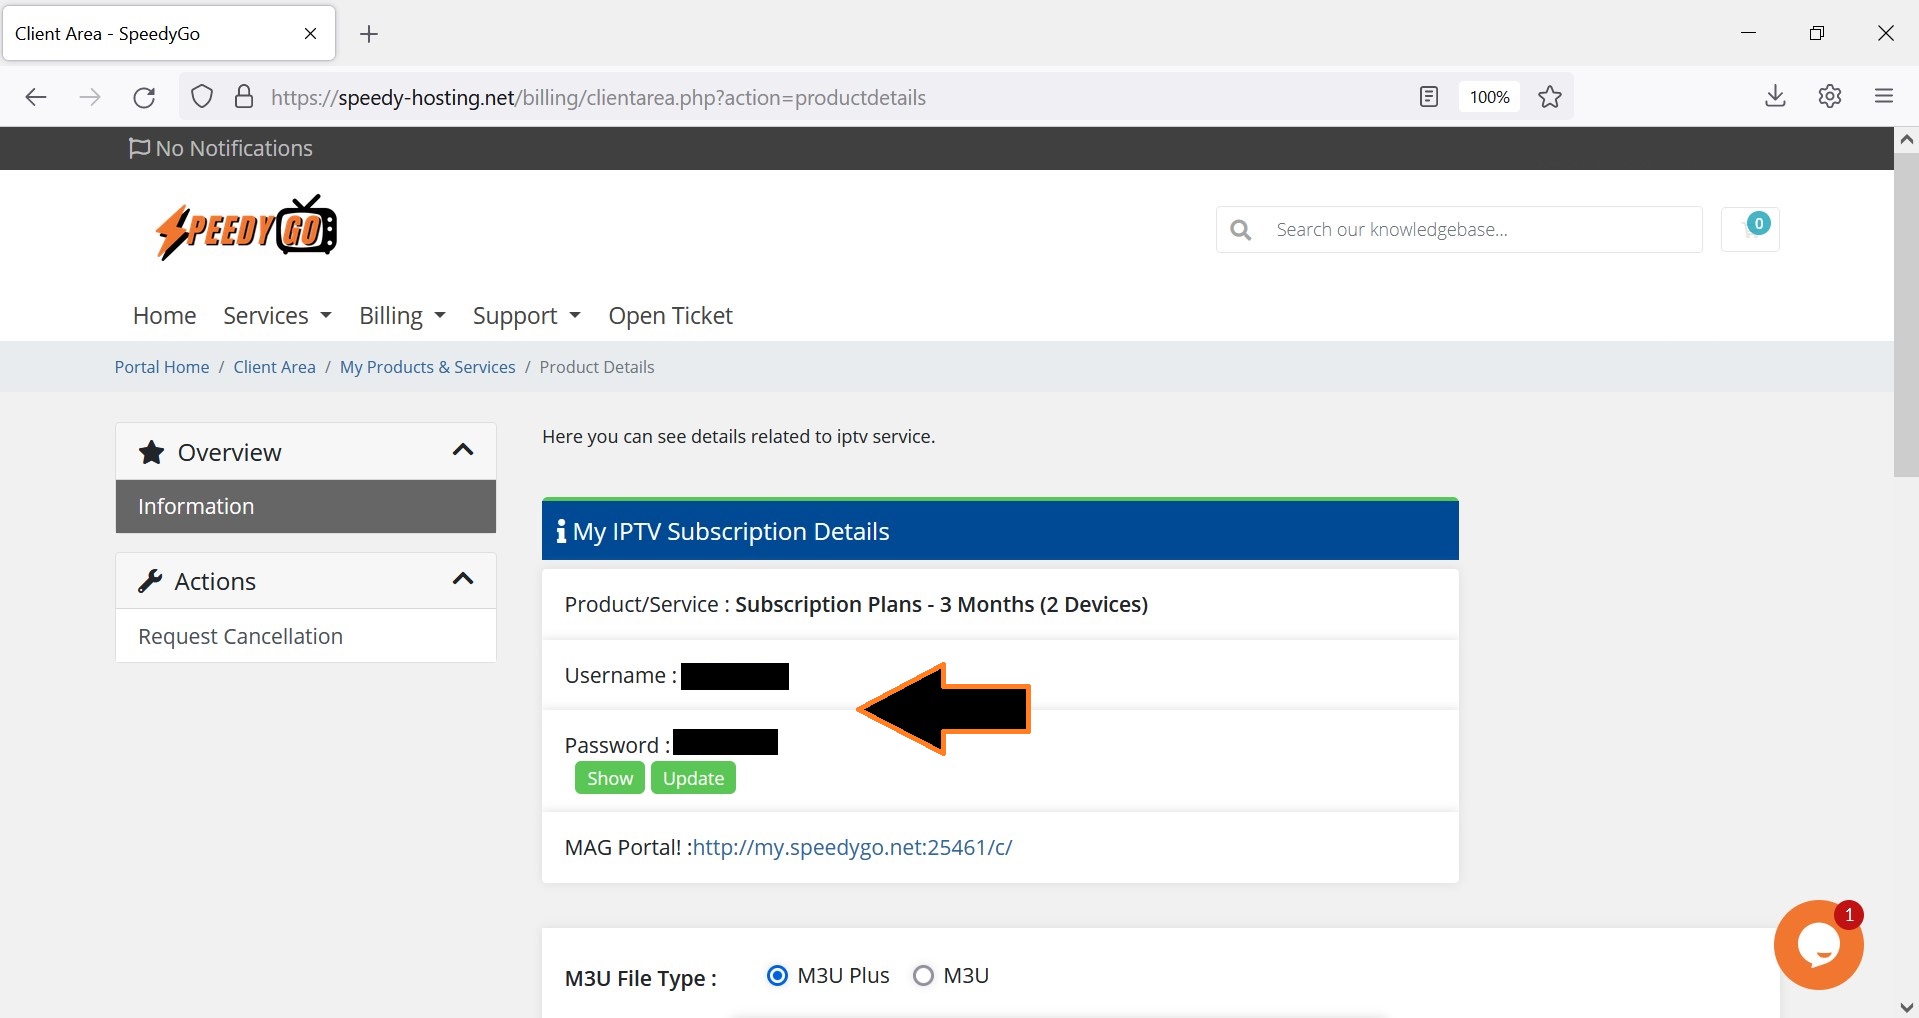Open the MAG Portal URL link
Viewport: 1919px width, 1018px height.
[852, 847]
